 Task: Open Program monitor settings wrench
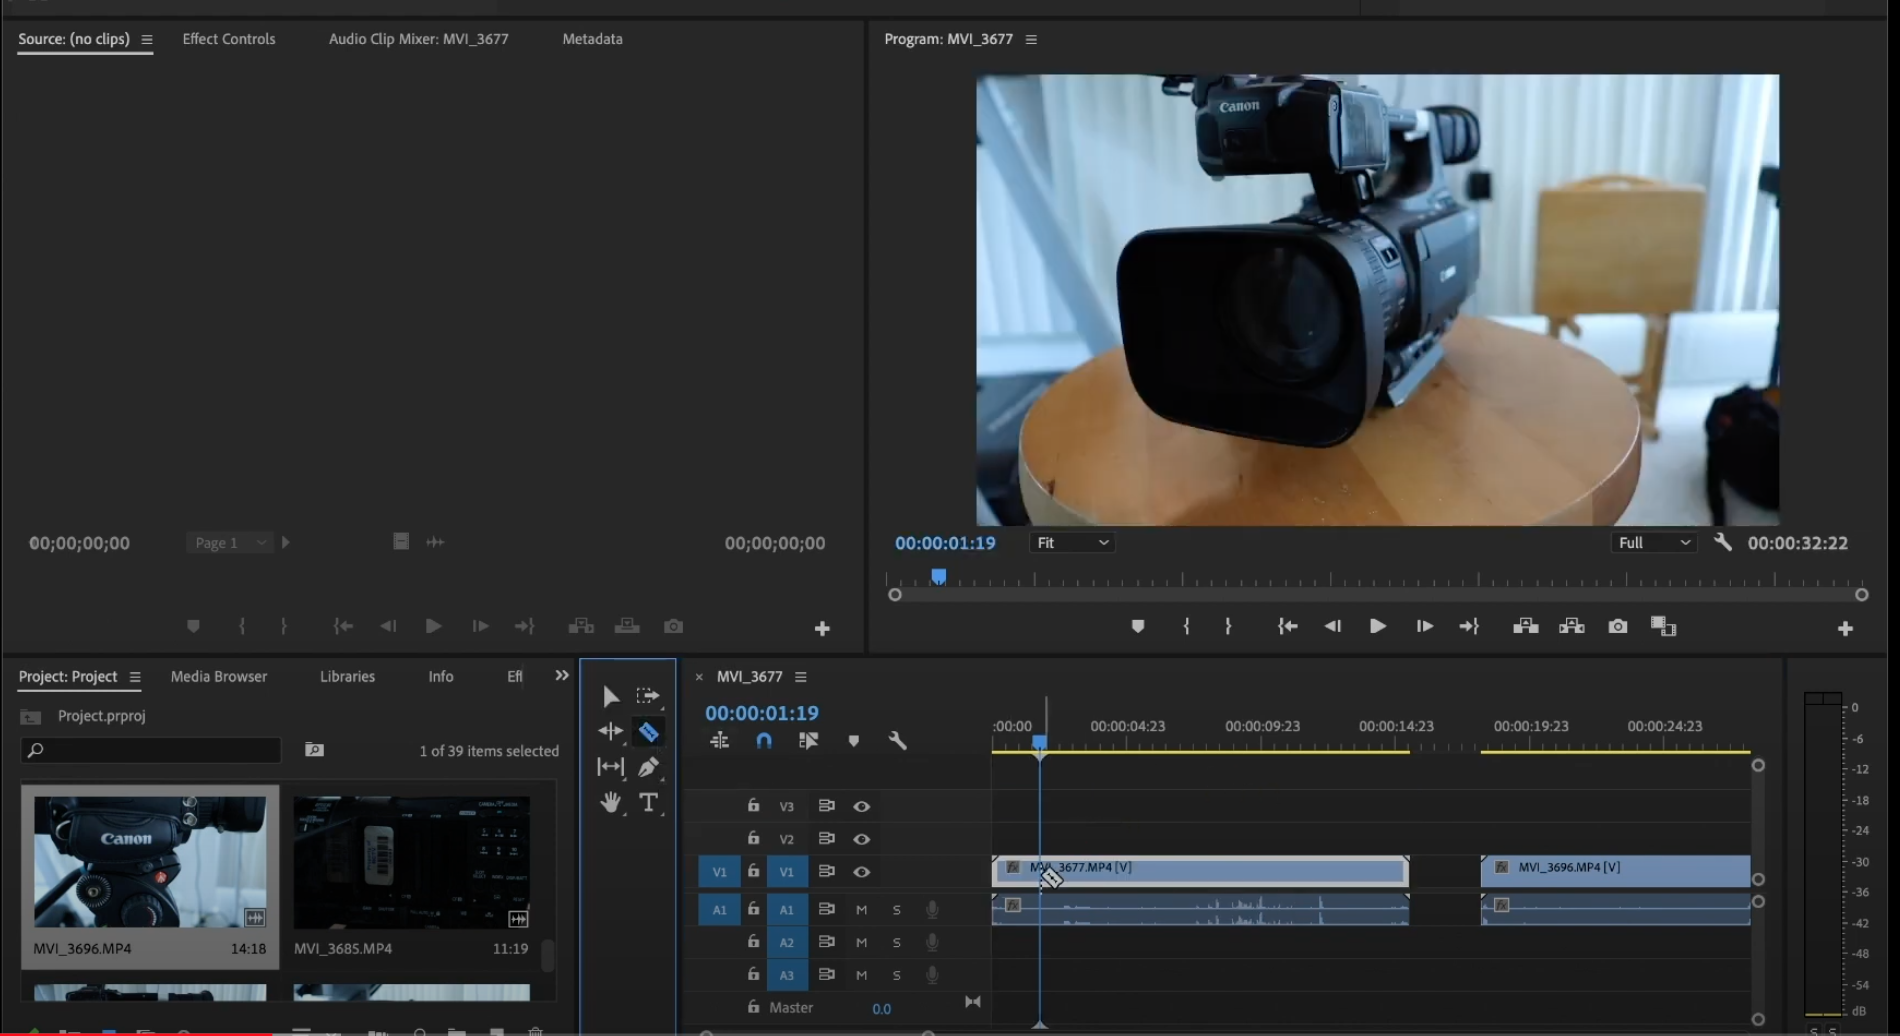pyautogui.click(x=1722, y=542)
